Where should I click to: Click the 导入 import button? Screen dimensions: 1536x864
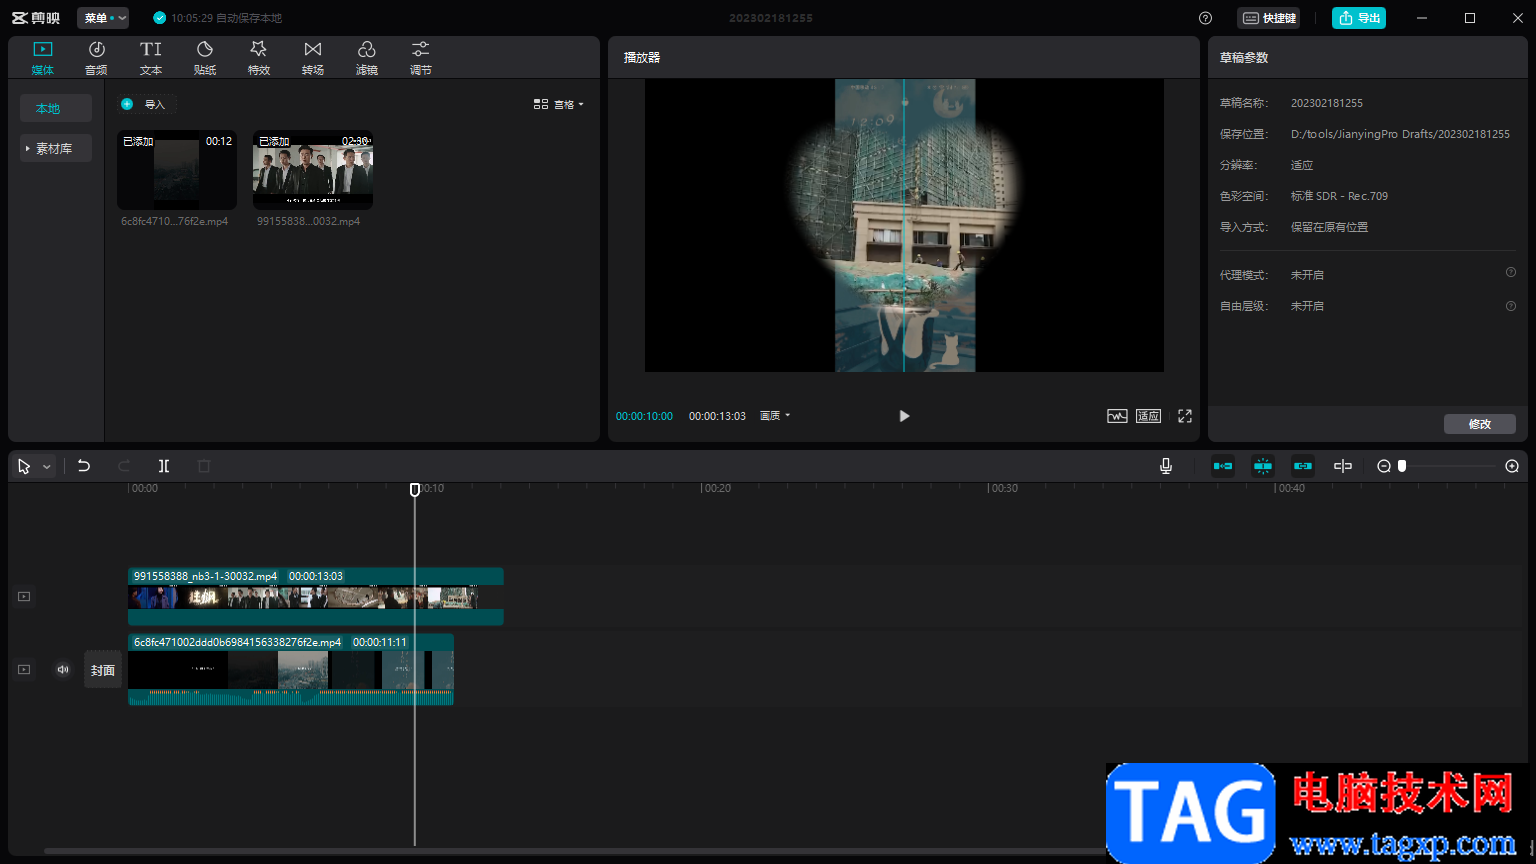point(145,104)
